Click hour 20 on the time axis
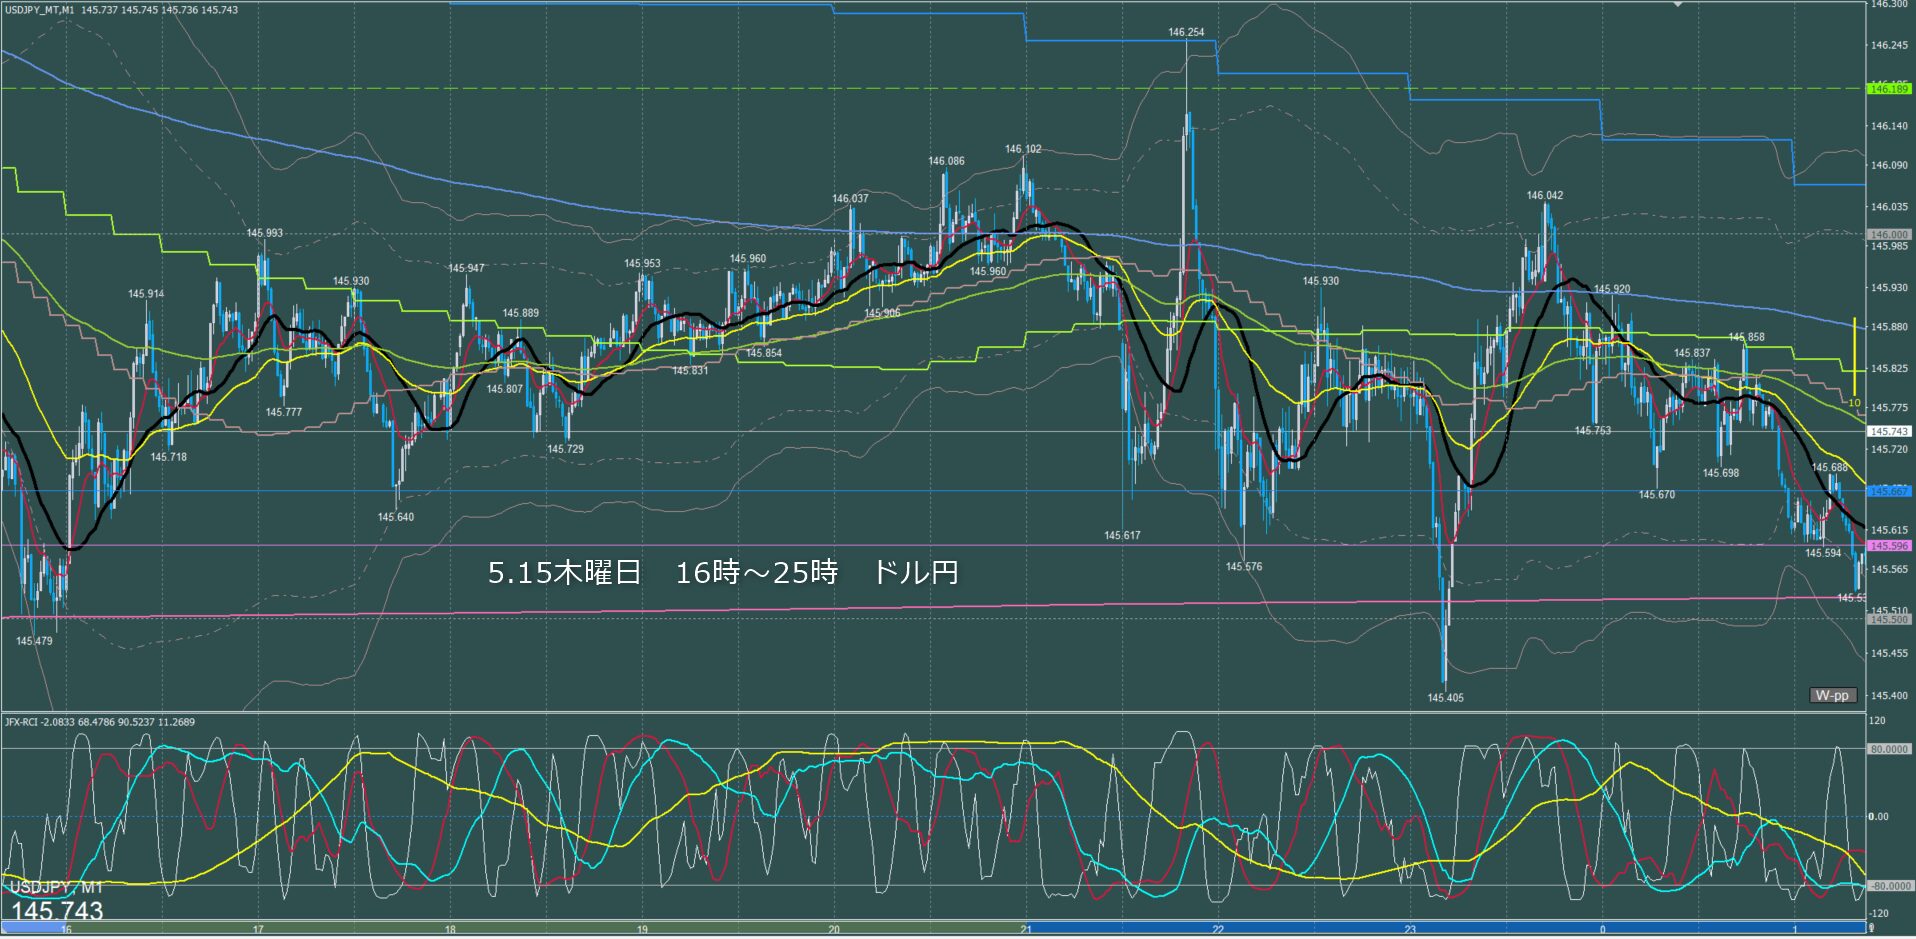This screenshot has height=939, width=1916. pos(834,930)
